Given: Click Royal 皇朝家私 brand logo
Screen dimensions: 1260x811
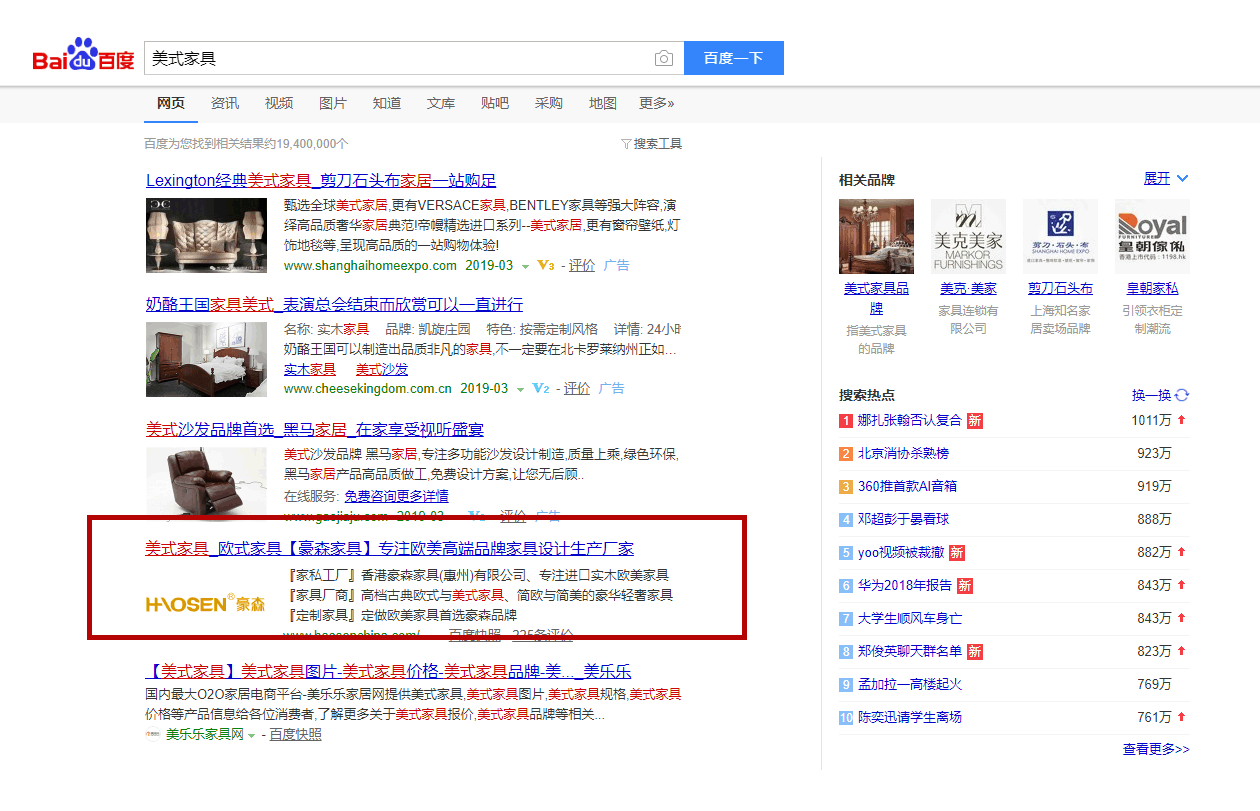Looking at the screenshot, I should (x=1152, y=236).
